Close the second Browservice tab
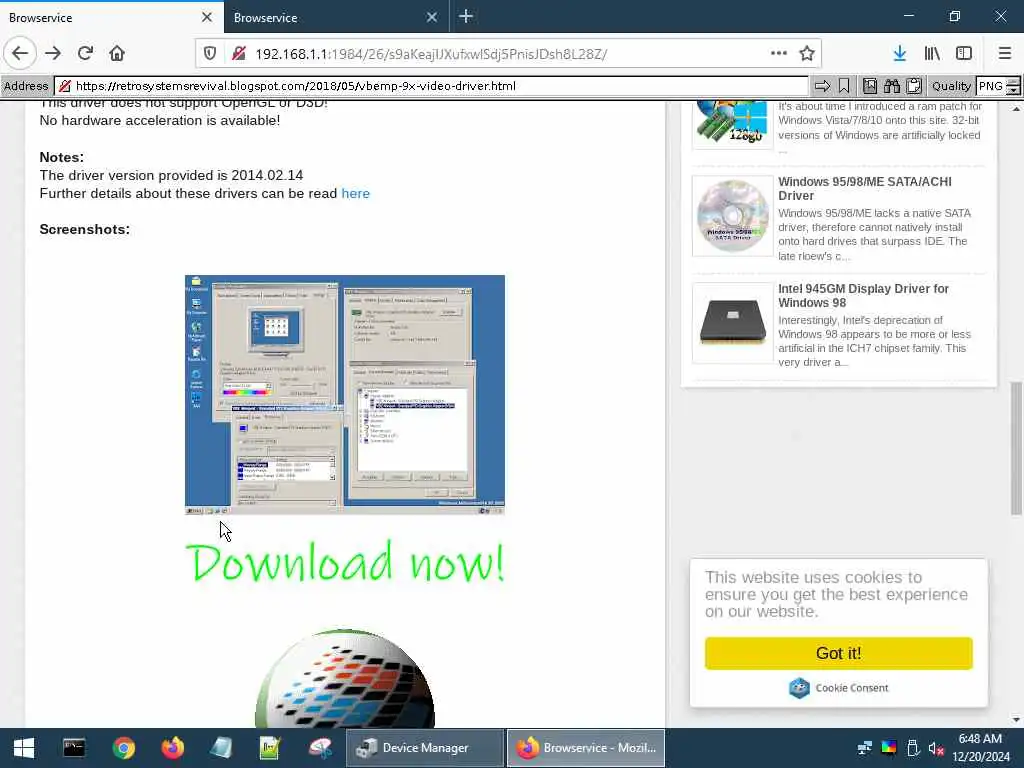This screenshot has width=1024, height=768. [x=432, y=18]
